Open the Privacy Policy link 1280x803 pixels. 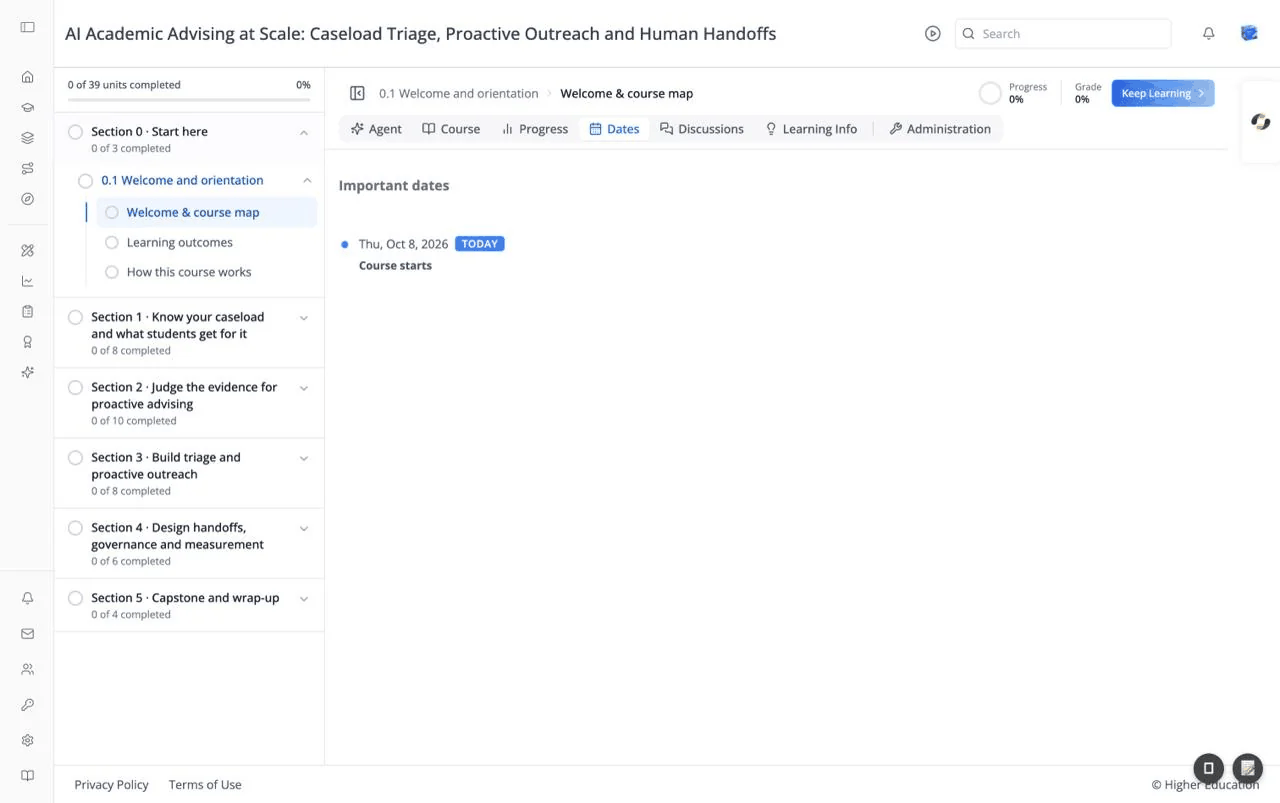[111, 785]
